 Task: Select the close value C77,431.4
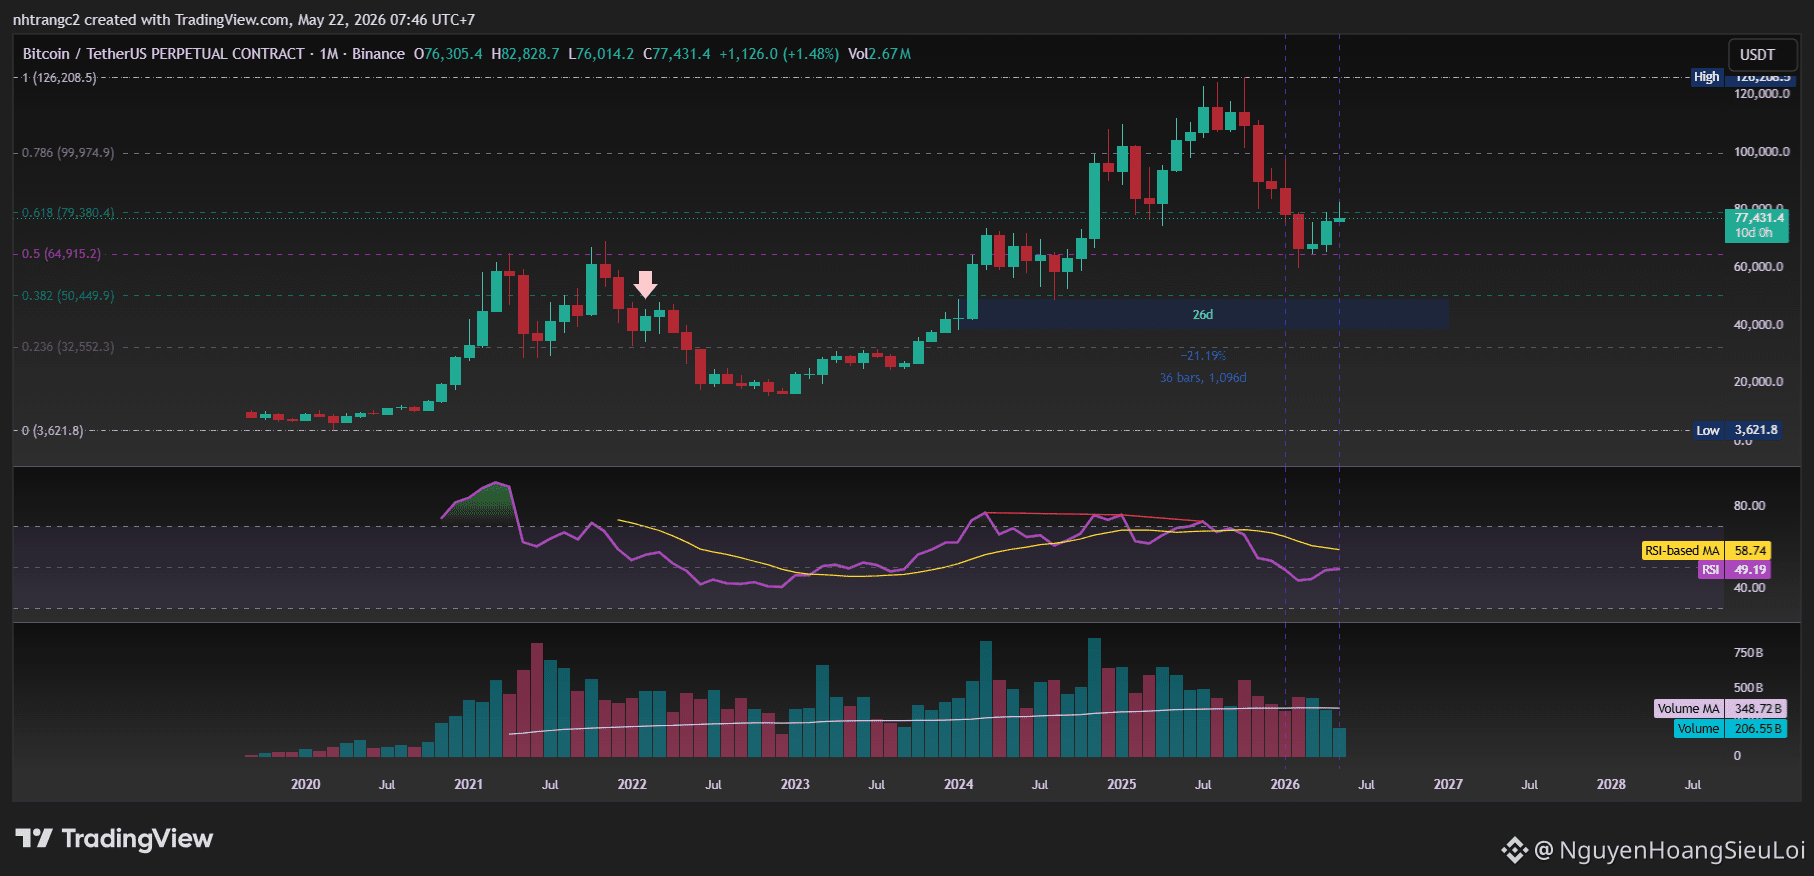pyautogui.click(x=677, y=54)
